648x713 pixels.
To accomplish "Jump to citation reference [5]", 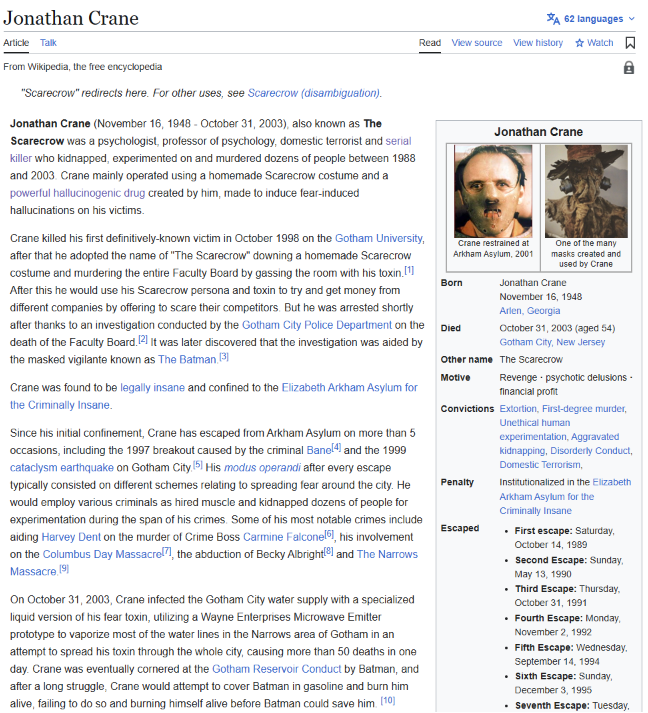I will tap(197, 465).
